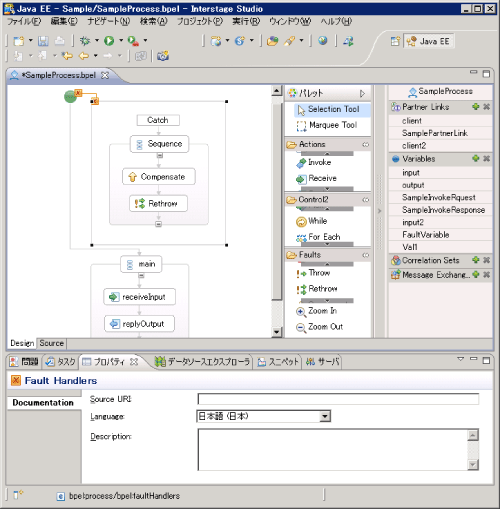Screen dimensions: 500x509
Task: Open the ナビゲート(N) menu
Action: point(108,22)
